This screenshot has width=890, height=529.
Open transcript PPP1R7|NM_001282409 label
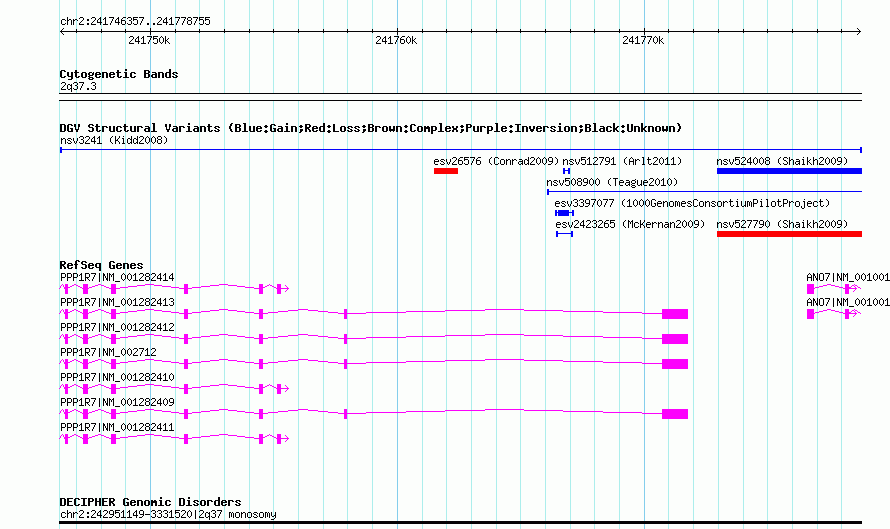[x=117, y=402]
